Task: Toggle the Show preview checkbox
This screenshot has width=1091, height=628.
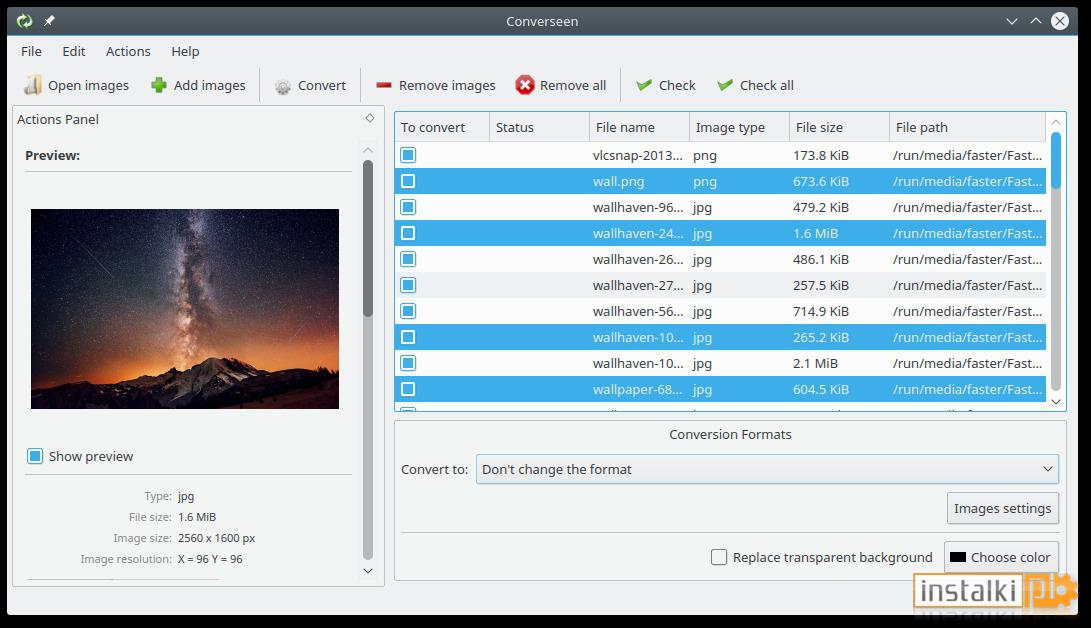Action: point(35,456)
